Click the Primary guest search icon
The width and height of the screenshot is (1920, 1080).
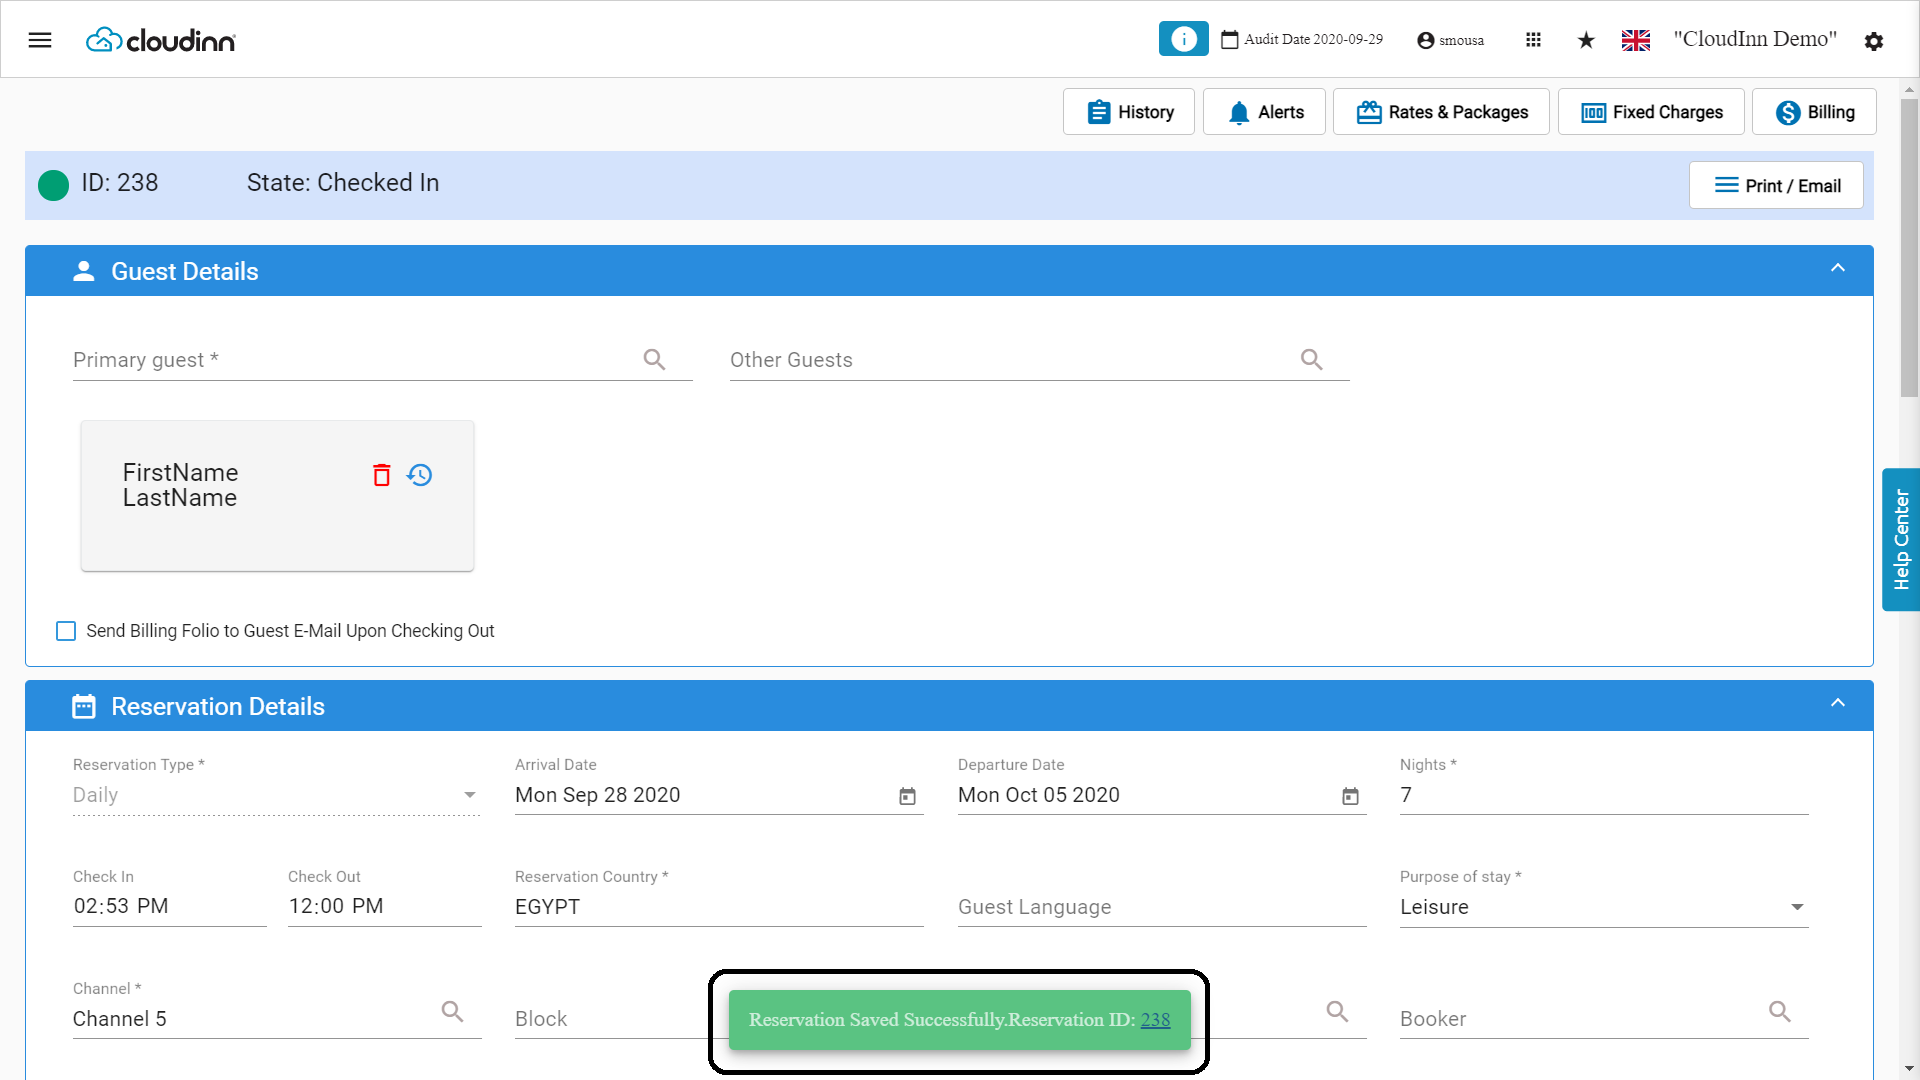pos(654,359)
